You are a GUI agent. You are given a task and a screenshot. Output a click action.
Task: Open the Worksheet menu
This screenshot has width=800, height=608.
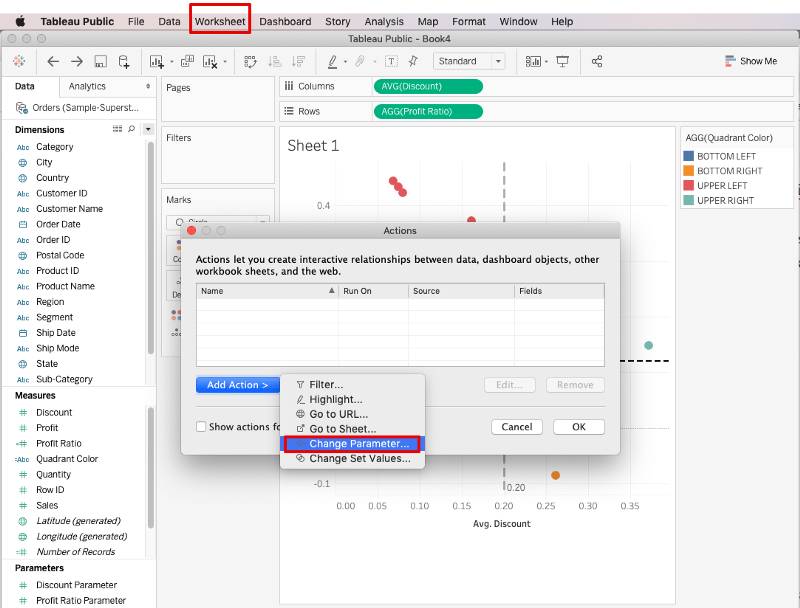pos(220,21)
